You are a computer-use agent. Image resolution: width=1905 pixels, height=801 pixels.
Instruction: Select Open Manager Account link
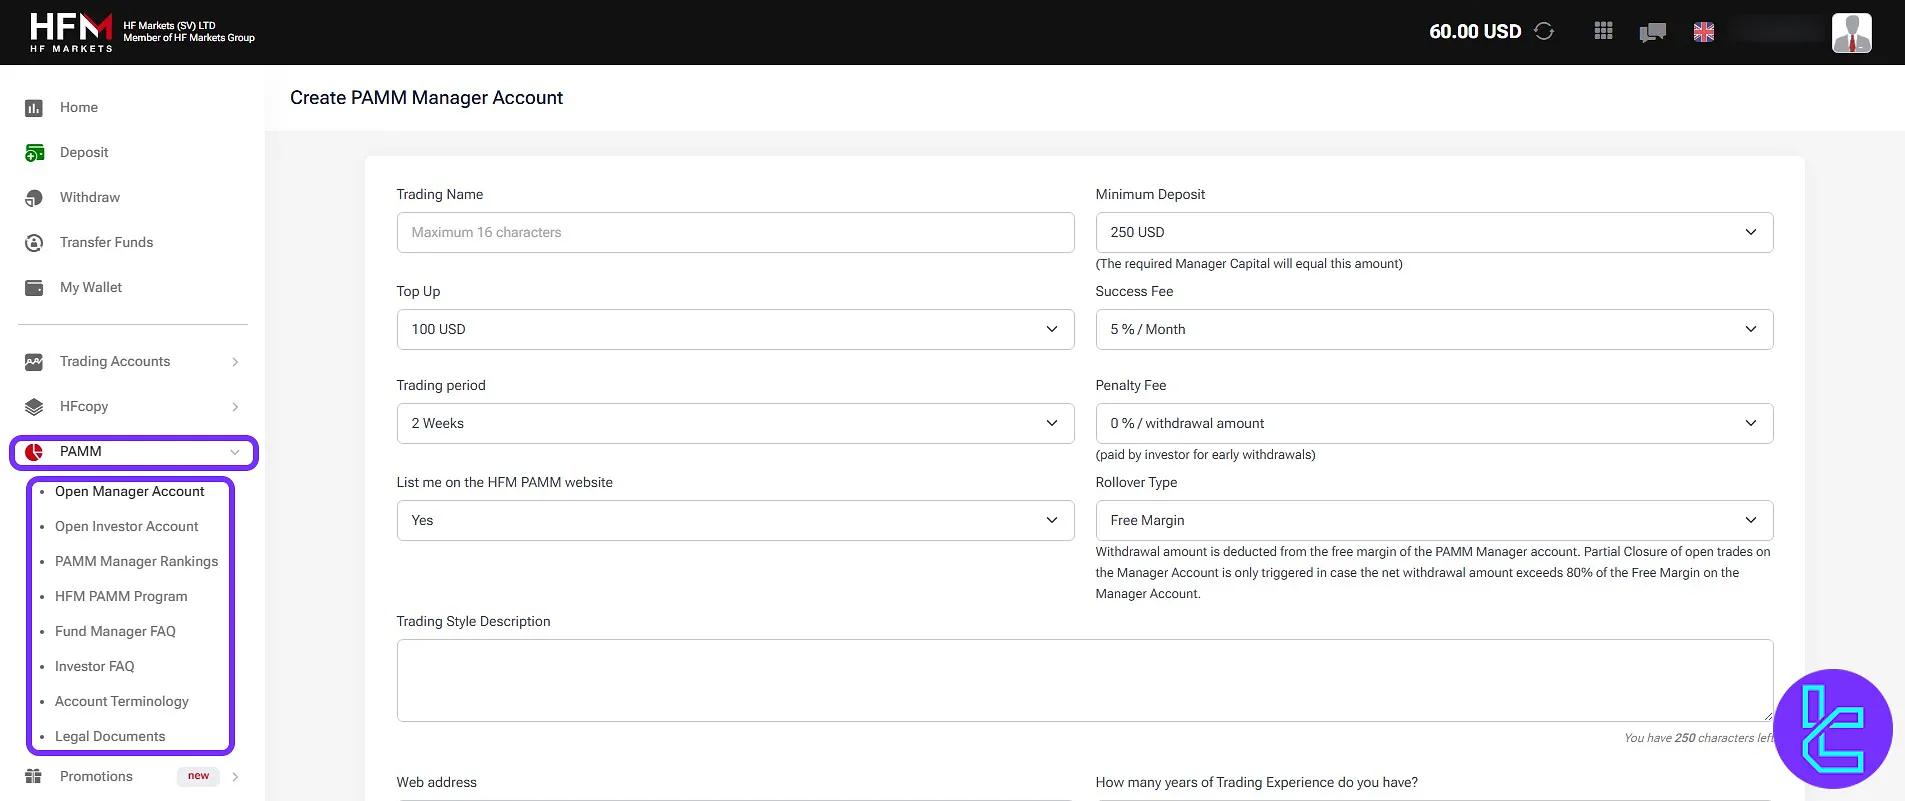click(x=129, y=491)
